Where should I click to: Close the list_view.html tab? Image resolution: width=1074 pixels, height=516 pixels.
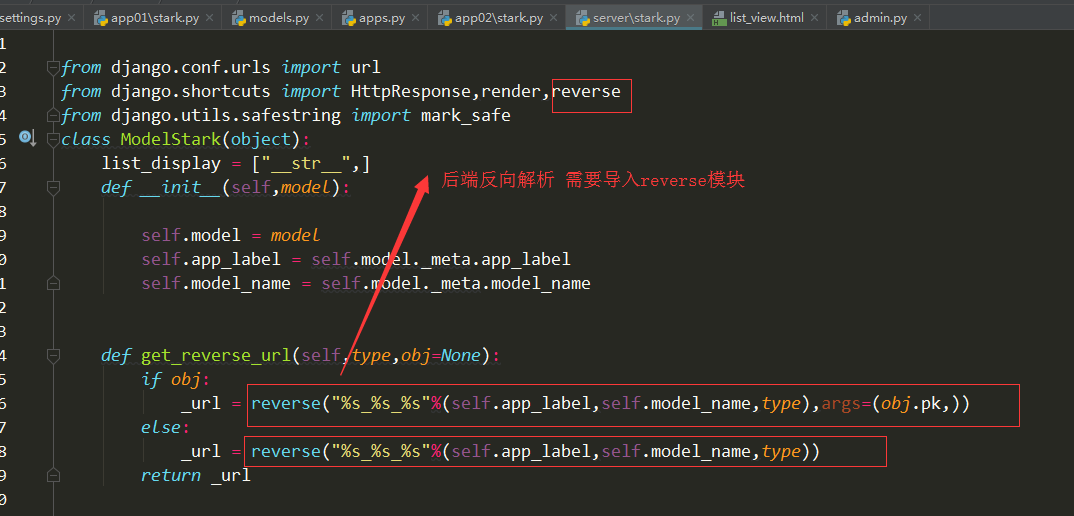(813, 18)
